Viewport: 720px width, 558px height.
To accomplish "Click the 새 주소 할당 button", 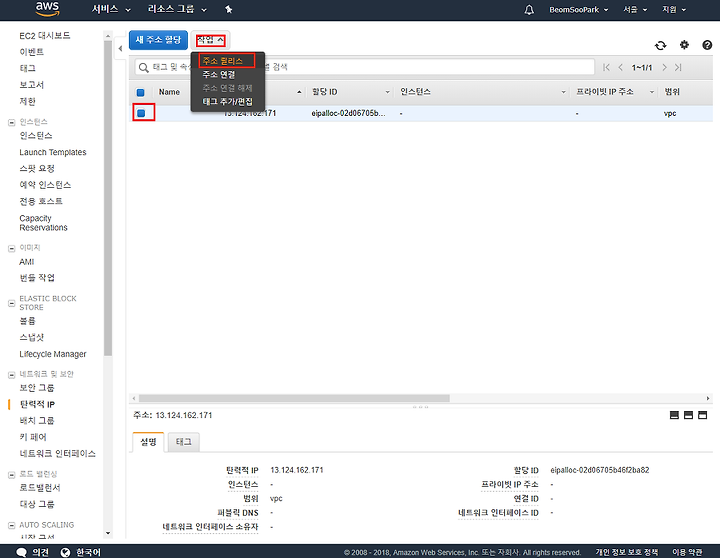I will coord(158,40).
